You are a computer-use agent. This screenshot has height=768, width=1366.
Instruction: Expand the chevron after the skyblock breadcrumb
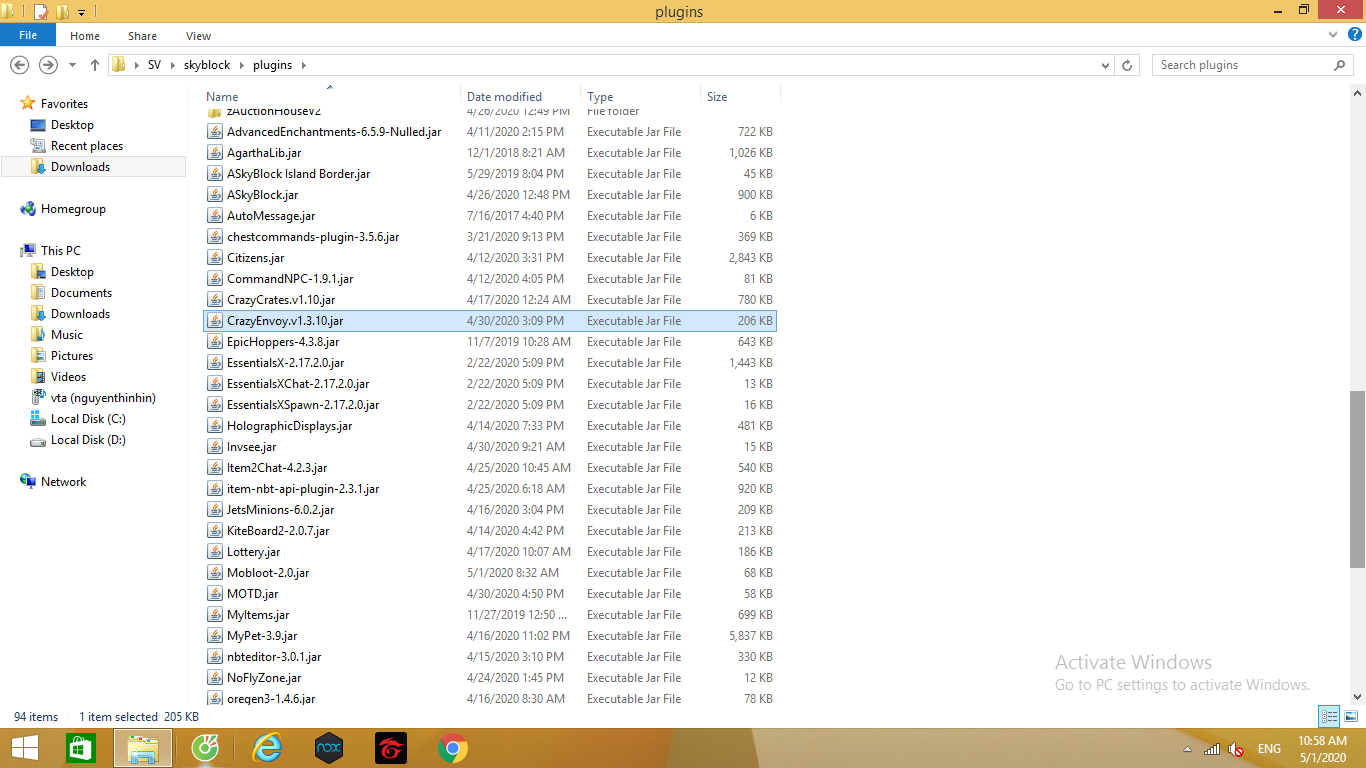[242, 65]
